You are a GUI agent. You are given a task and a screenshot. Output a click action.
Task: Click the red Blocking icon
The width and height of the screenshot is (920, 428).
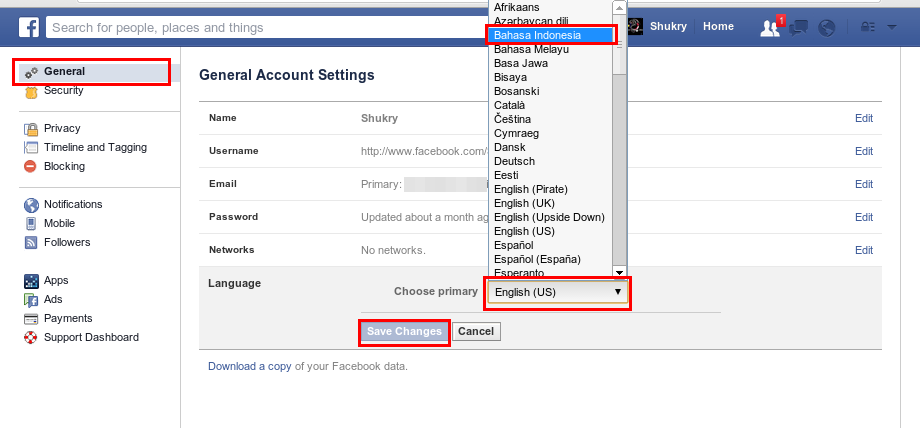31,166
